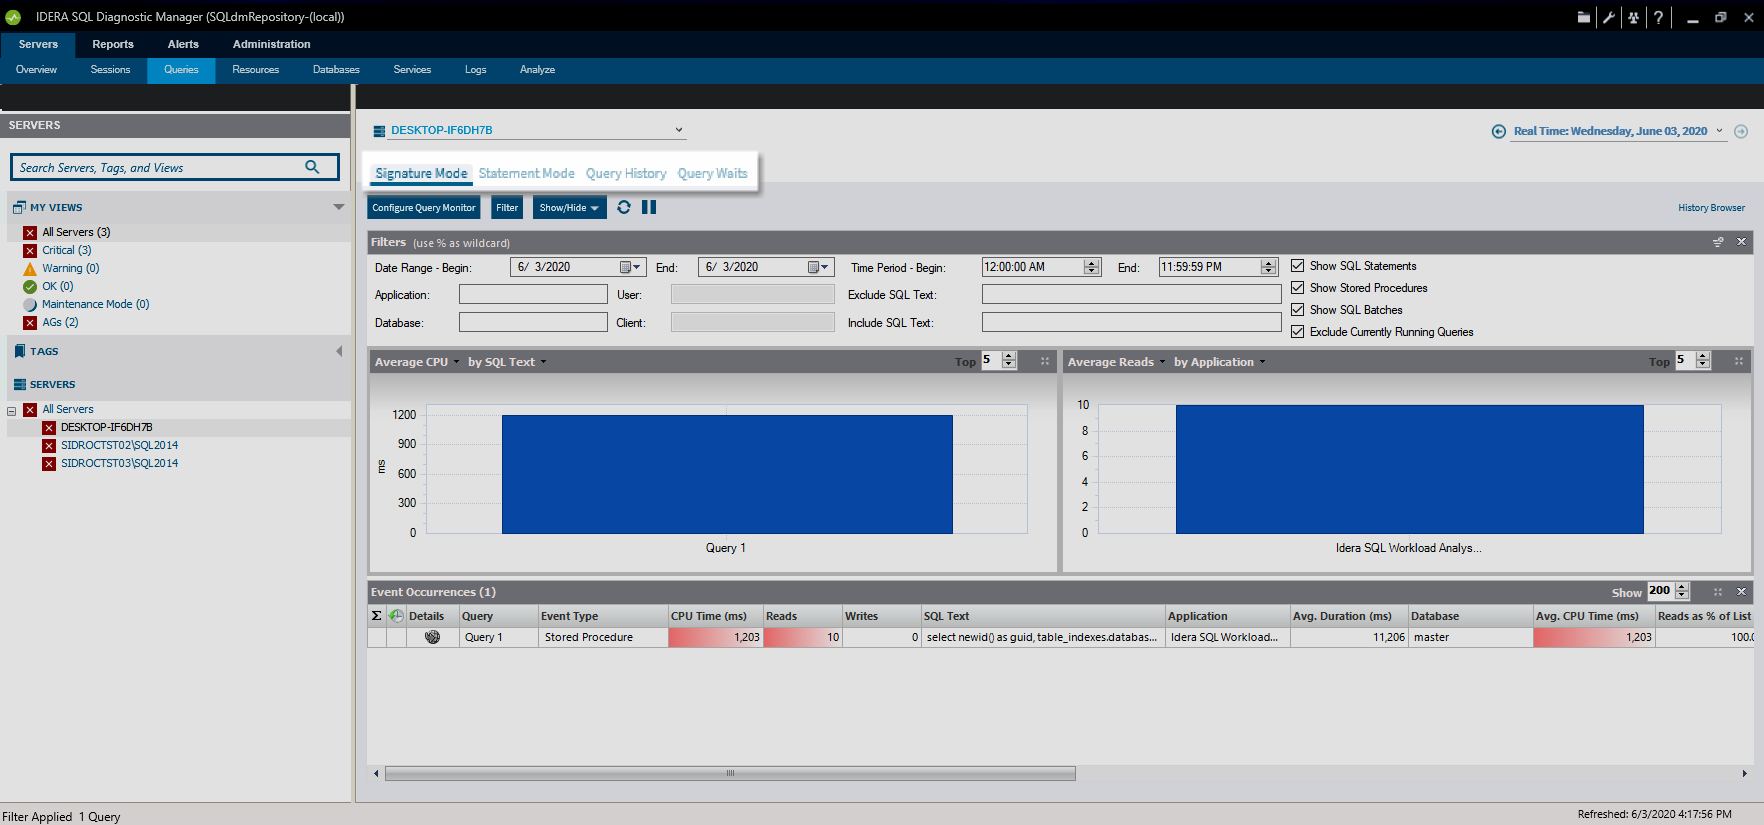This screenshot has width=1764, height=825.
Task: Click Configure Query Monitor button
Action: coord(424,208)
